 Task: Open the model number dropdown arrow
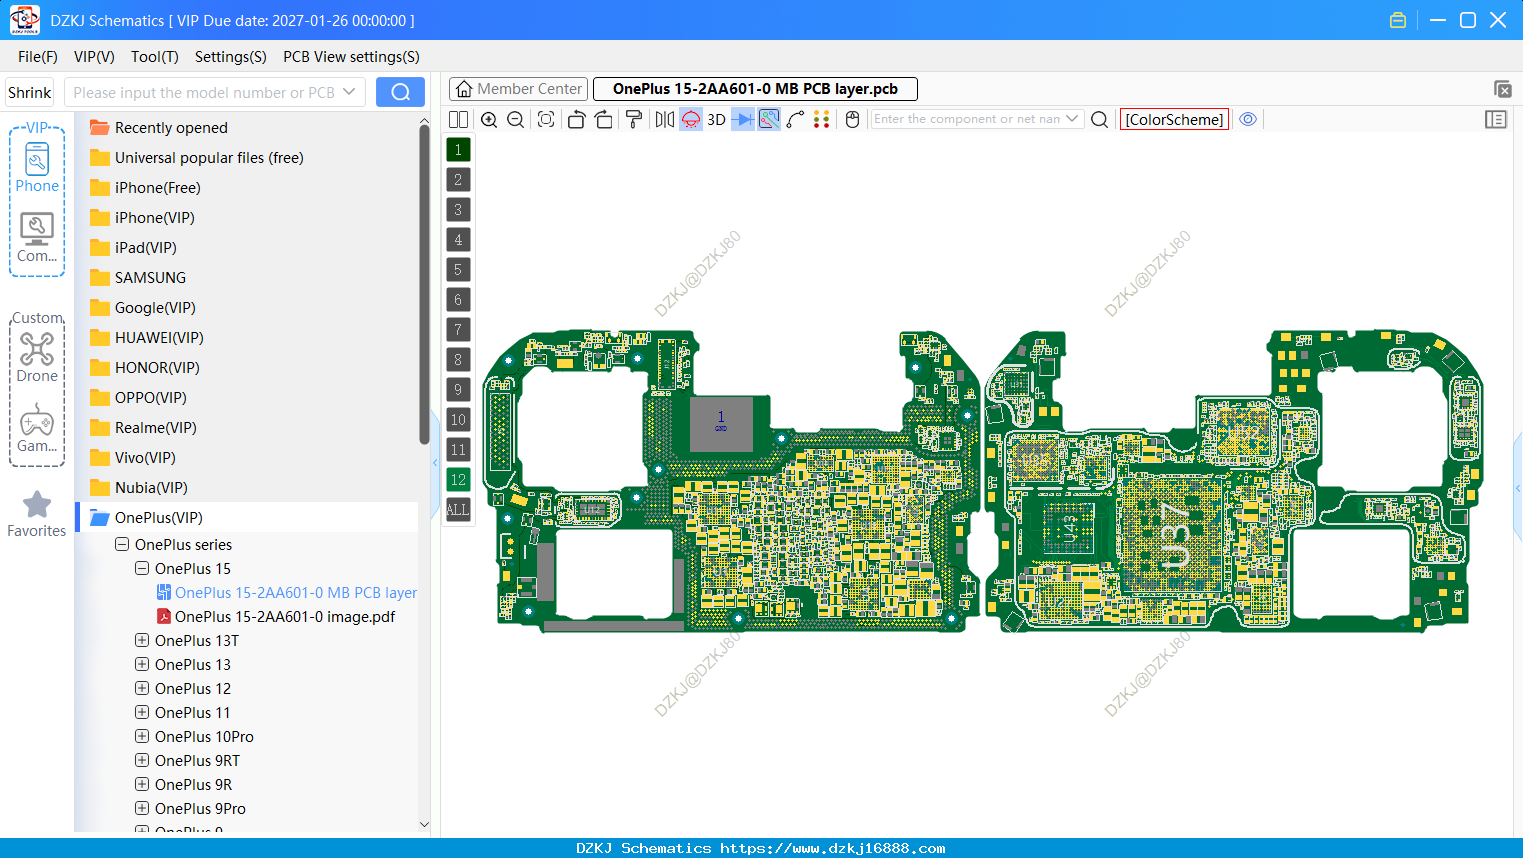[x=349, y=92]
